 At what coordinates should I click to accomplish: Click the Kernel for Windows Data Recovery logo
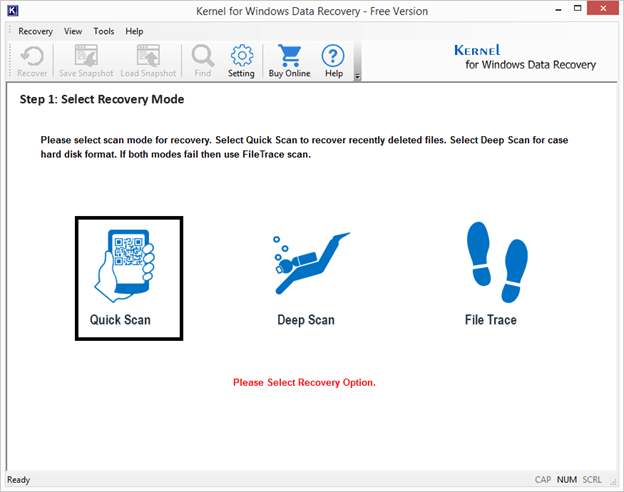(x=525, y=57)
